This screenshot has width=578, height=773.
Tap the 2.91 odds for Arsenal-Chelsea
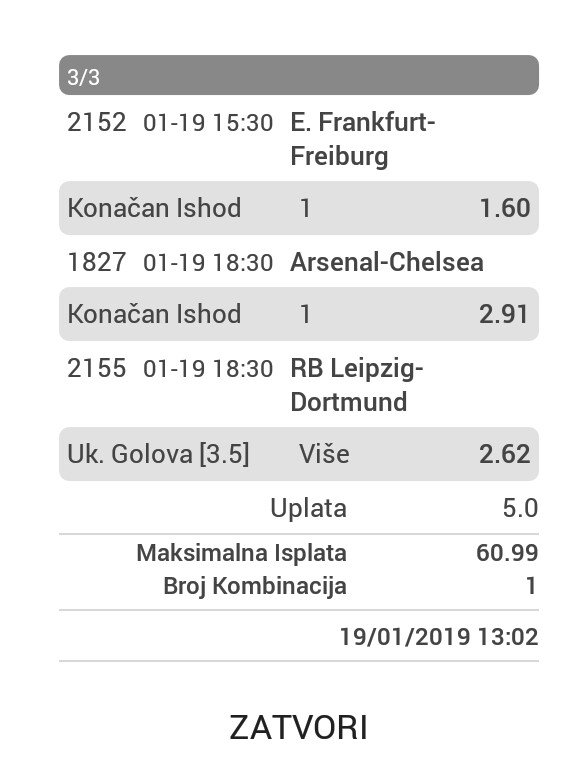tap(504, 314)
